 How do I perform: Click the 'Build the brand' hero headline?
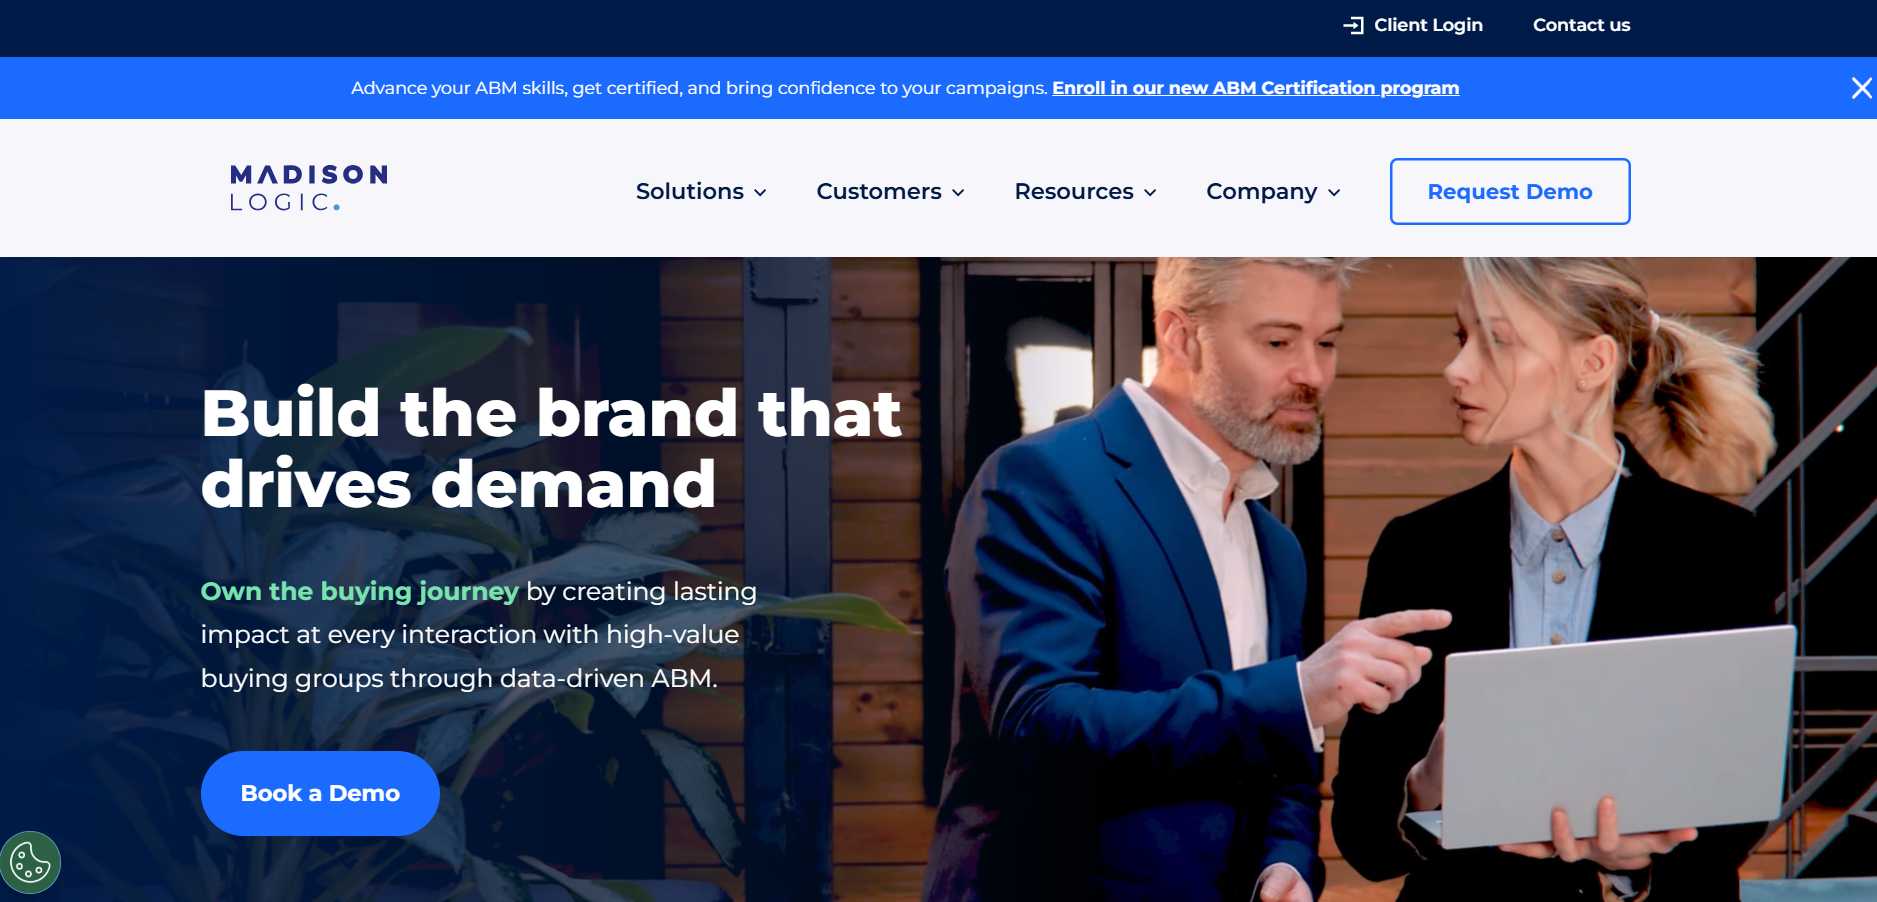pyautogui.click(x=550, y=448)
